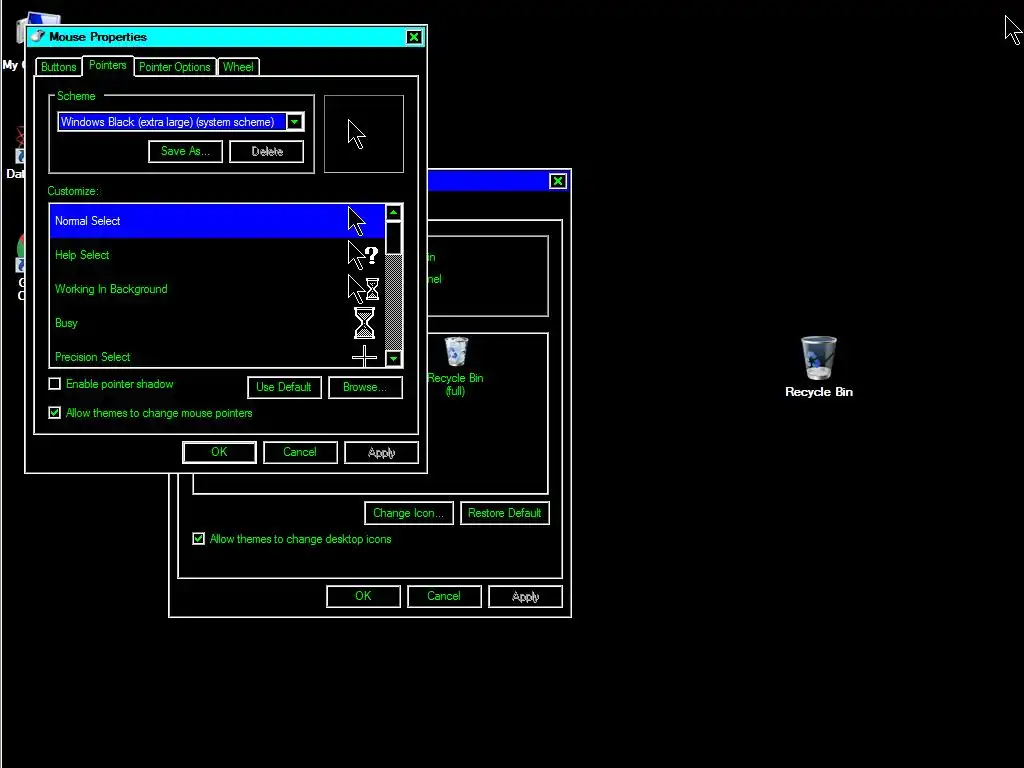This screenshot has width=1024, height=768.
Task: Select the Busy pointer row
Action: [x=217, y=323]
